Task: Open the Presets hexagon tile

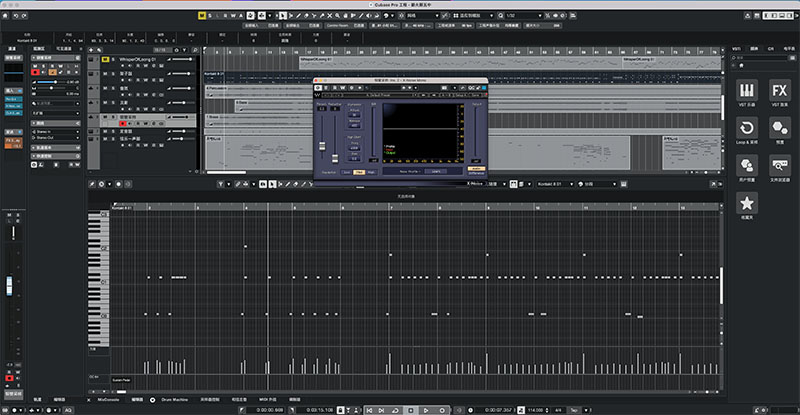Action: pyautogui.click(x=780, y=128)
